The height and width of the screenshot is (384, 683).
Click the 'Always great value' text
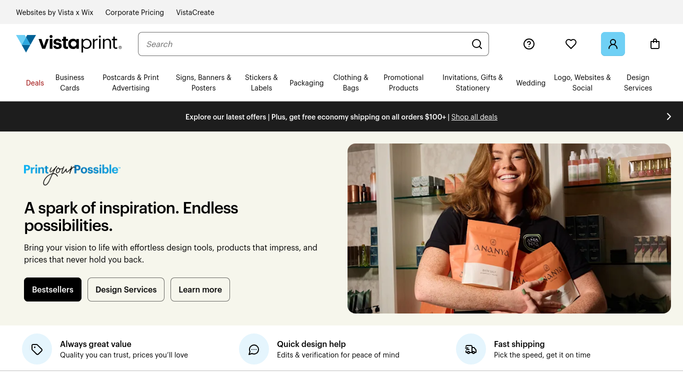click(95, 344)
